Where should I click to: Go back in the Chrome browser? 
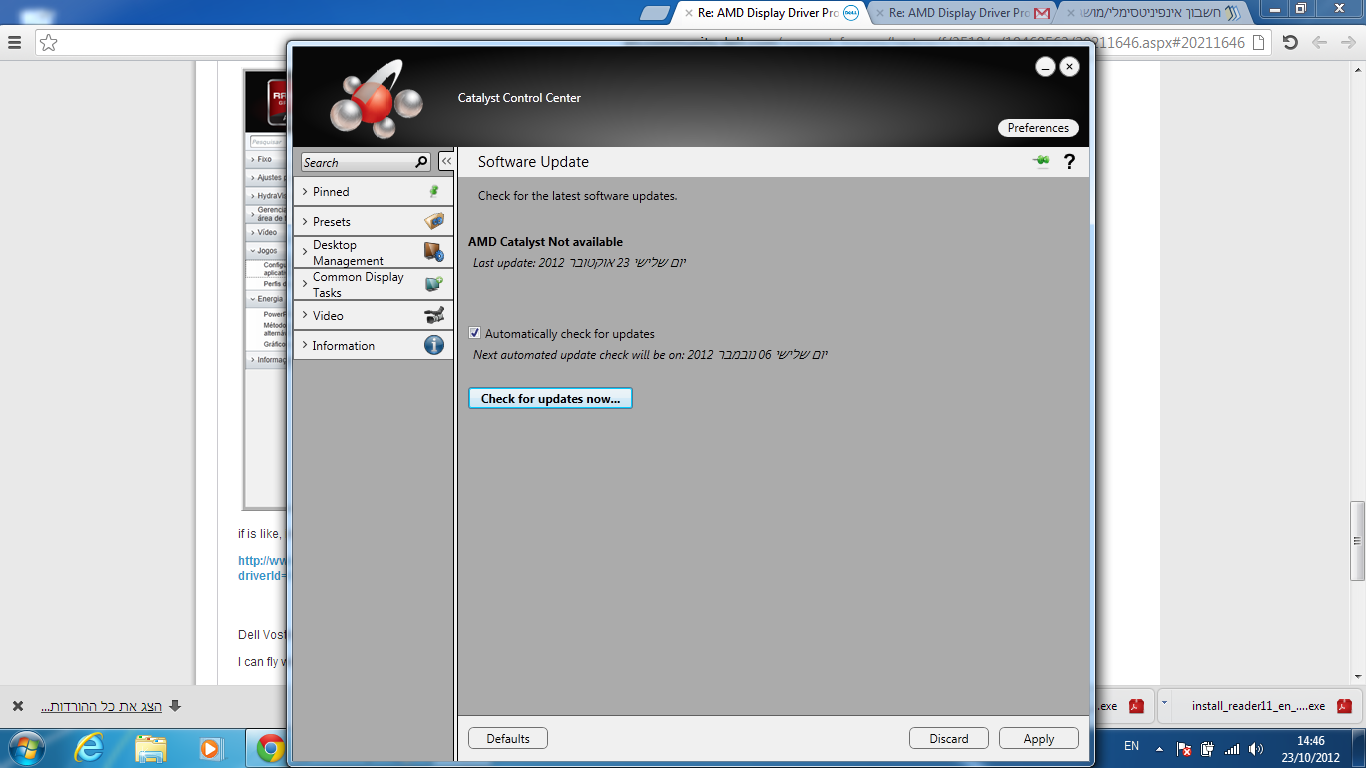pos(1347,42)
